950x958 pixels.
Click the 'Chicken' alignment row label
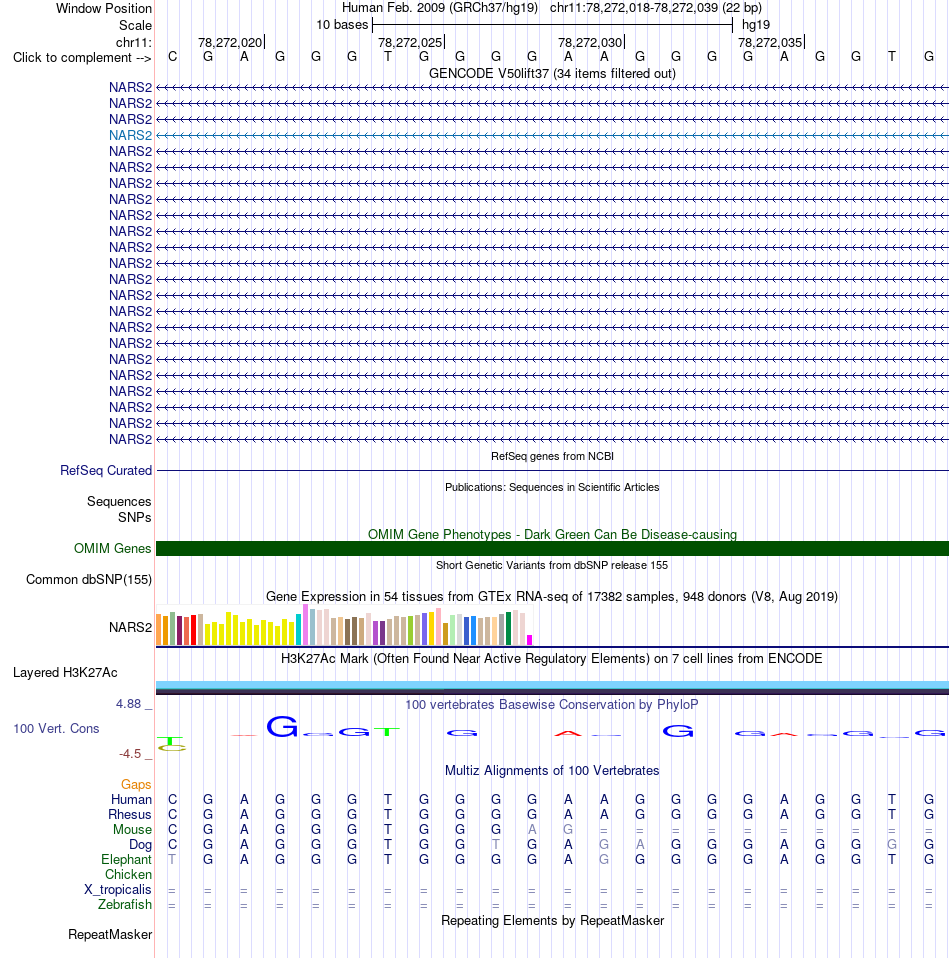[128, 874]
